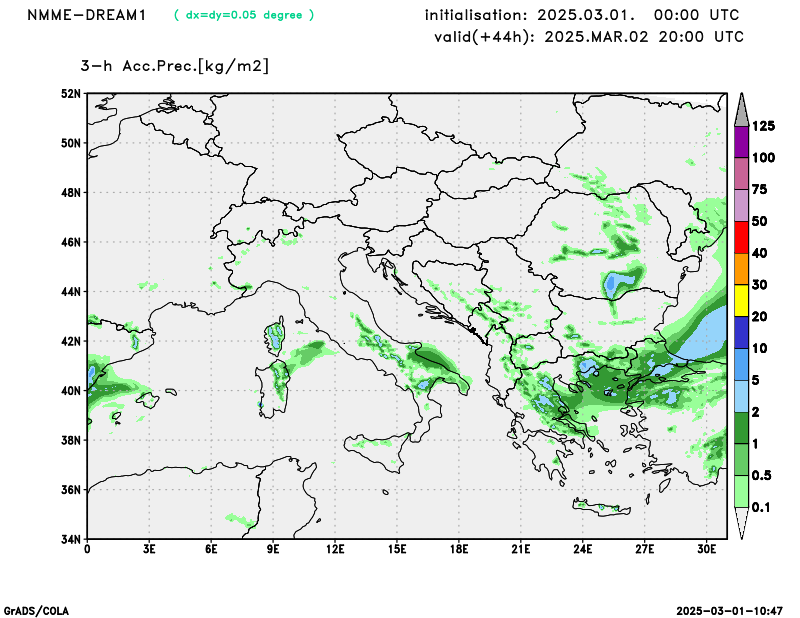Viewport: 800px width, 618px height.
Task: Click the 21E longitude label
Action: click(520, 550)
